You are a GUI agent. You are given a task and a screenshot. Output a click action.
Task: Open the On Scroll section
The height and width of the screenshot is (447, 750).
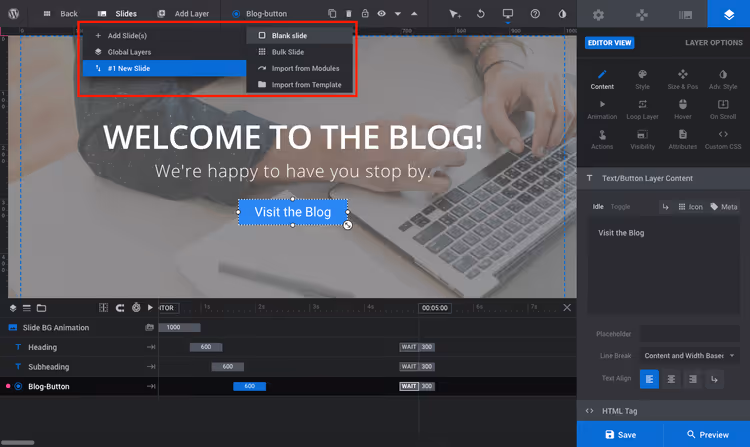723,109
